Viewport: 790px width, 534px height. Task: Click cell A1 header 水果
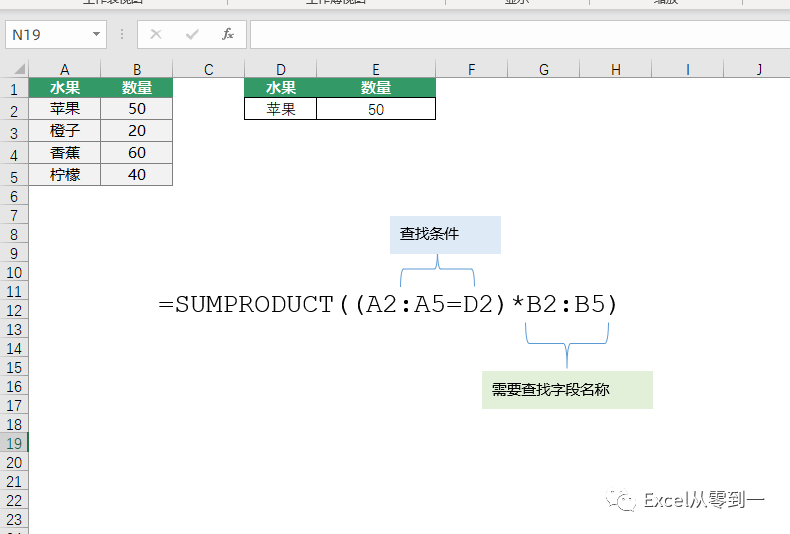point(64,88)
